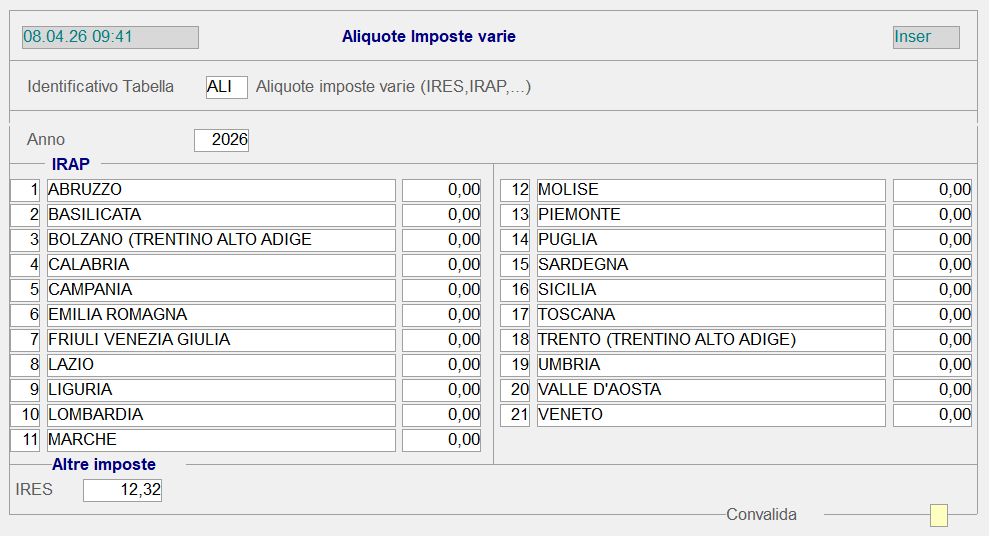This screenshot has height=536, width=989.
Task: Click the Convalida confirmation box
Action: (x=938, y=515)
